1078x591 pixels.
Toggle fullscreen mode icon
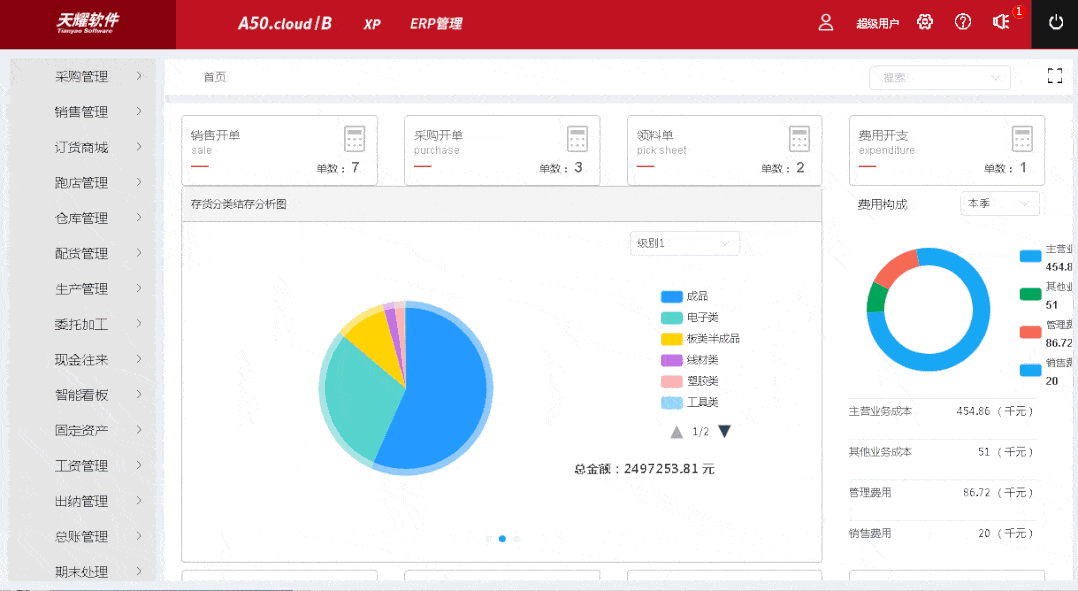pos(1054,76)
